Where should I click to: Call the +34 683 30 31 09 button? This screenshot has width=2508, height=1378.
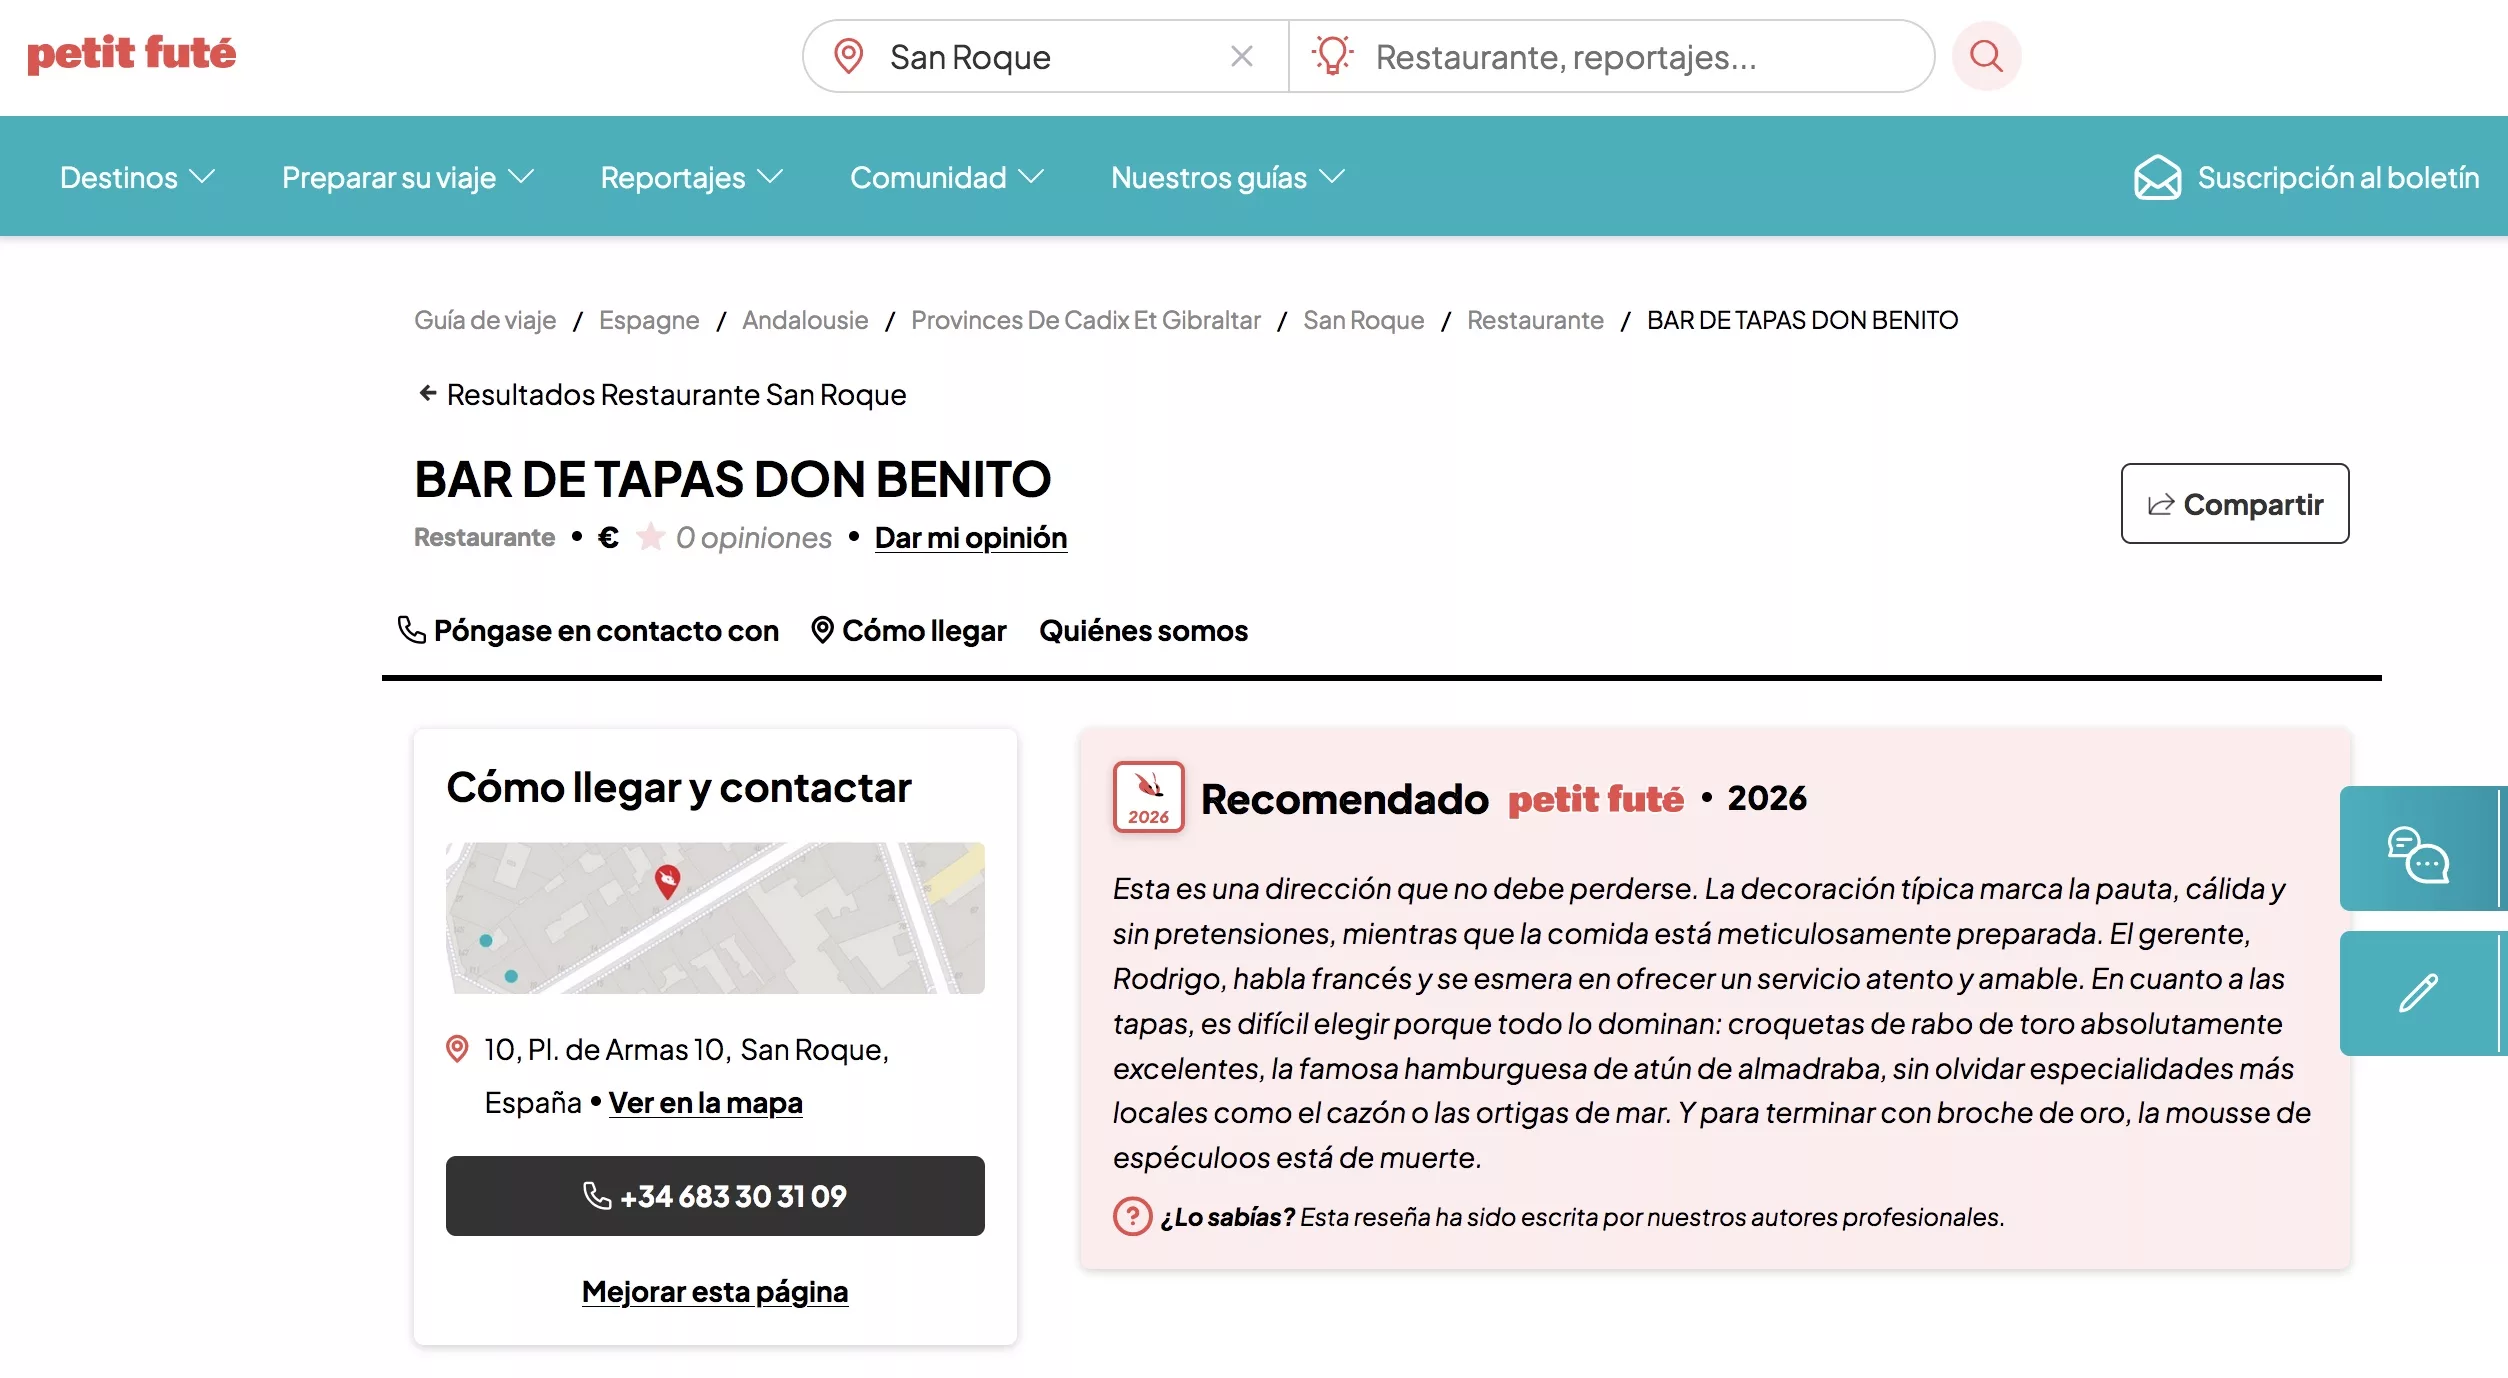click(x=715, y=1196)
